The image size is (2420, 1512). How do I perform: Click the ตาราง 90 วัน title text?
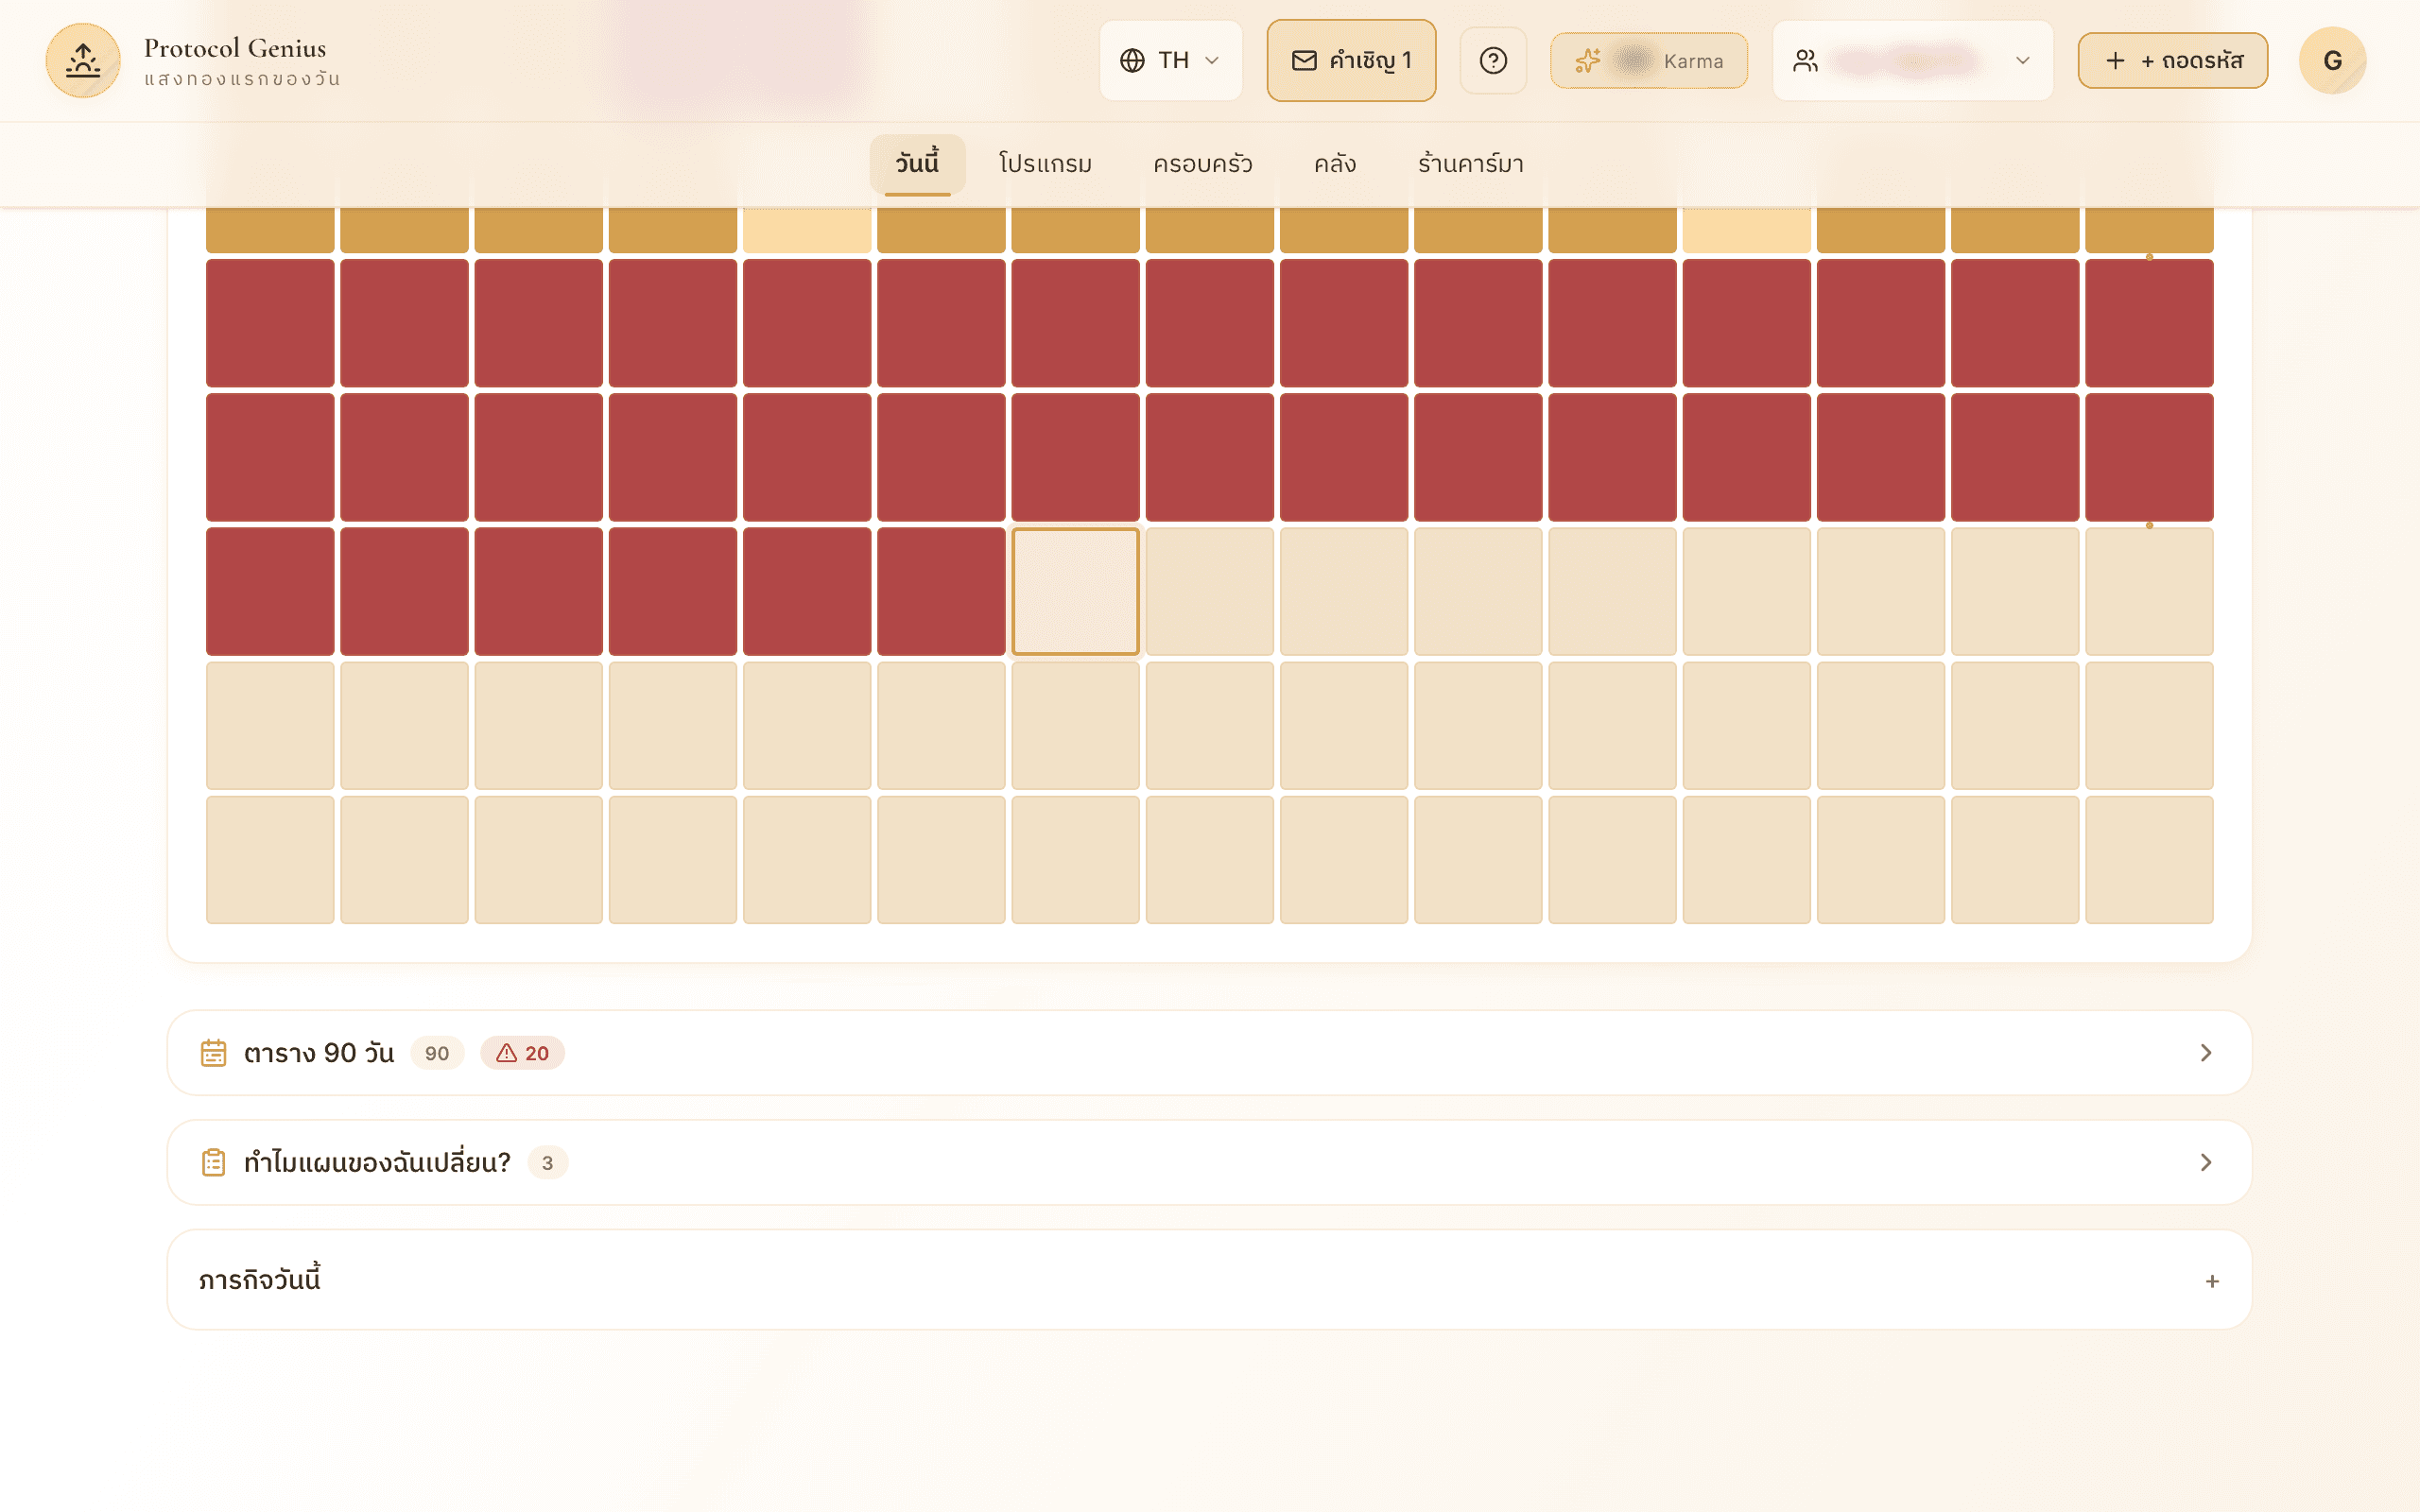click(x=319, y=1053)
